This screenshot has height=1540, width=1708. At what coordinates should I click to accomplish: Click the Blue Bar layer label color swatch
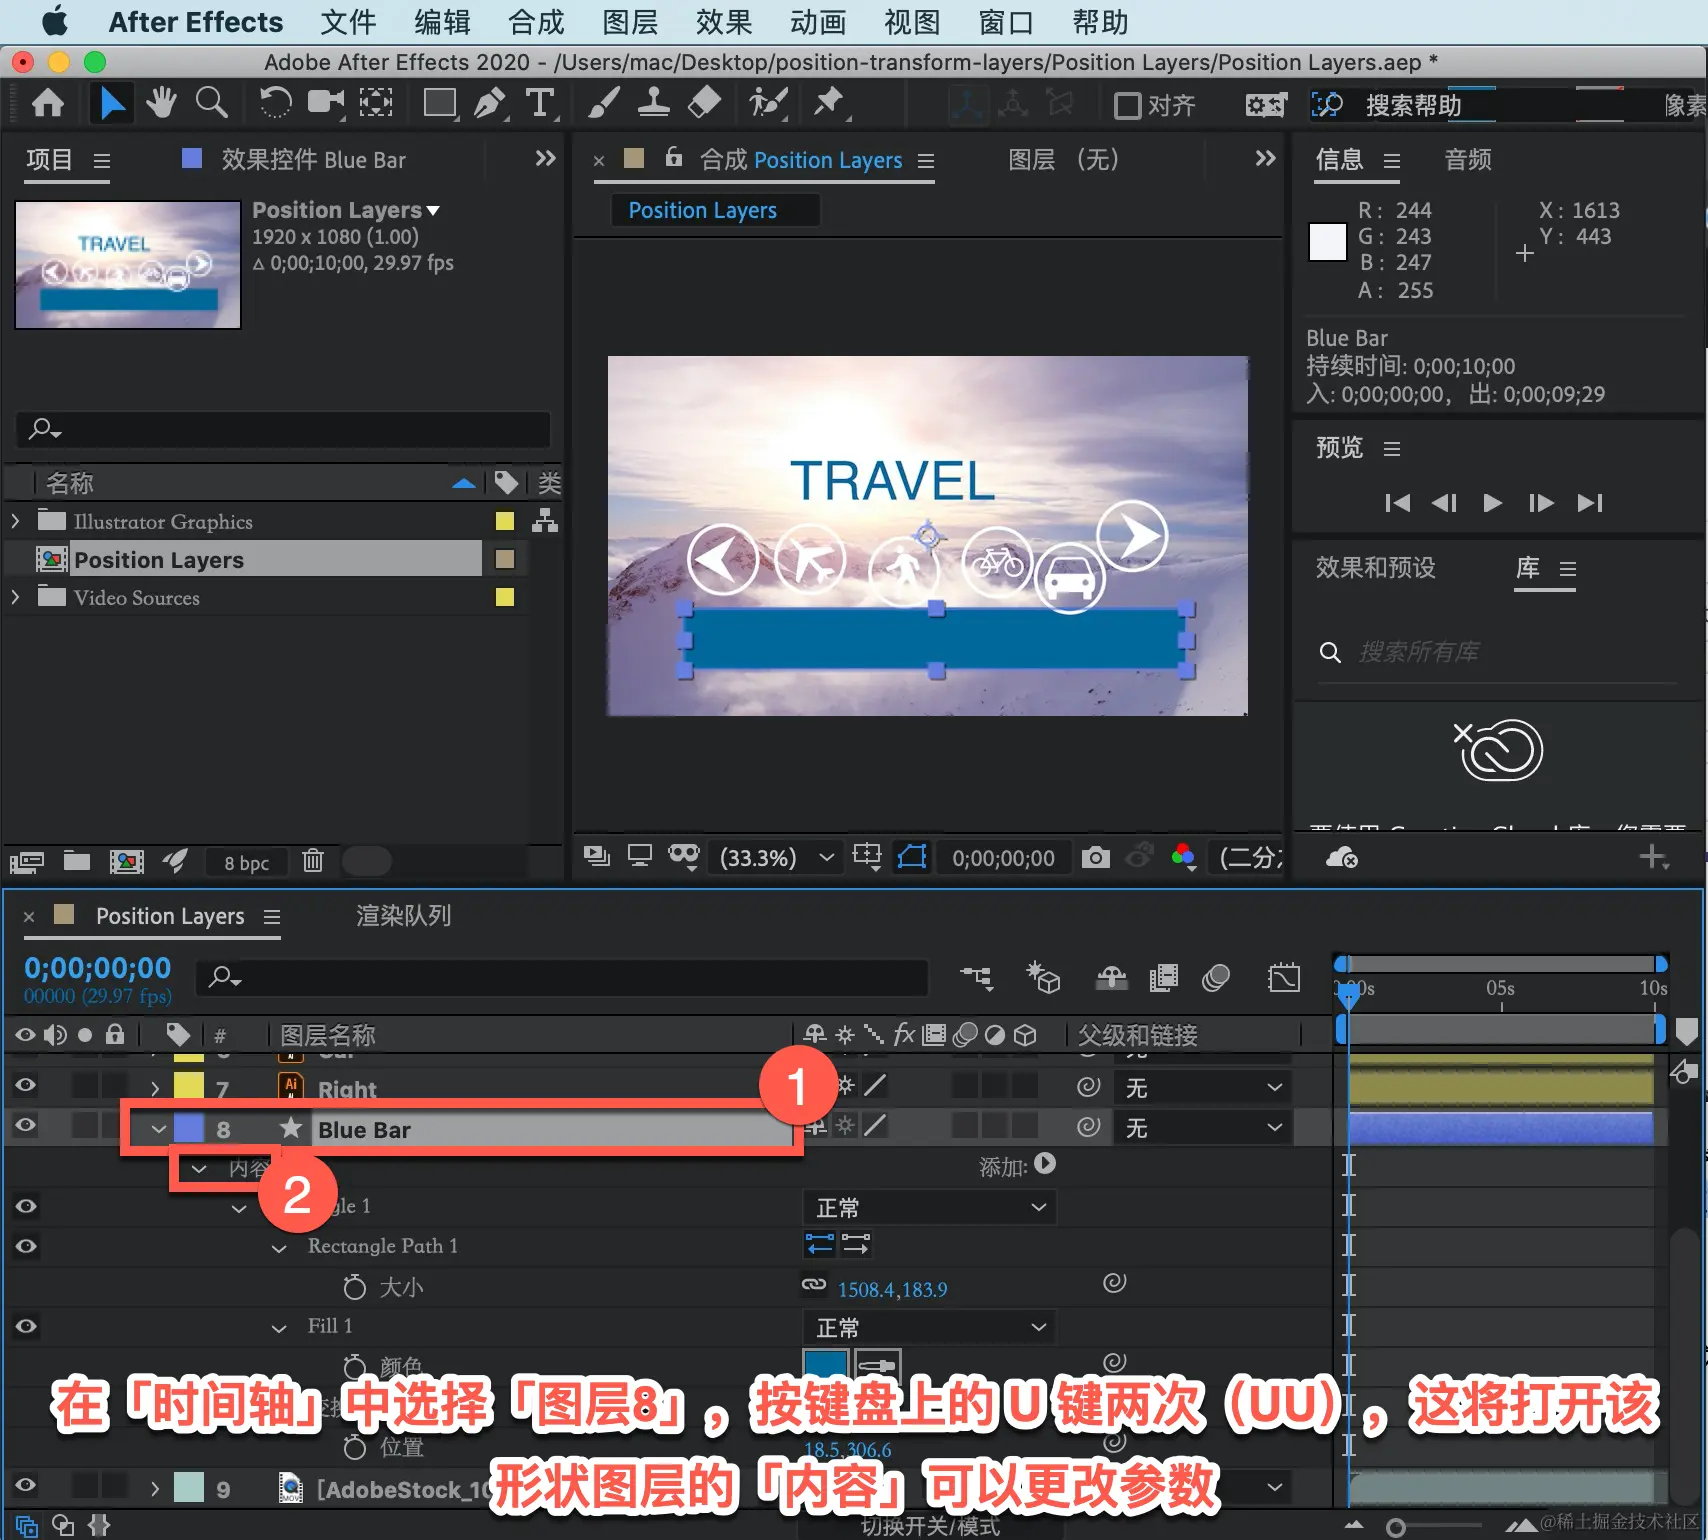[189, 1128]
